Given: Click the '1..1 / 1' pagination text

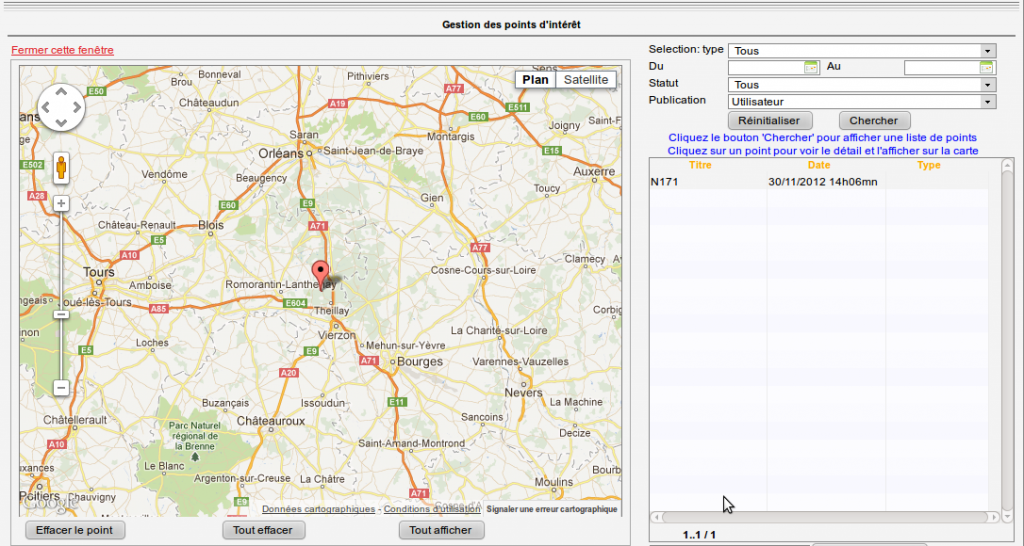Looking at the screenshot, I should (x=699, y=535).
